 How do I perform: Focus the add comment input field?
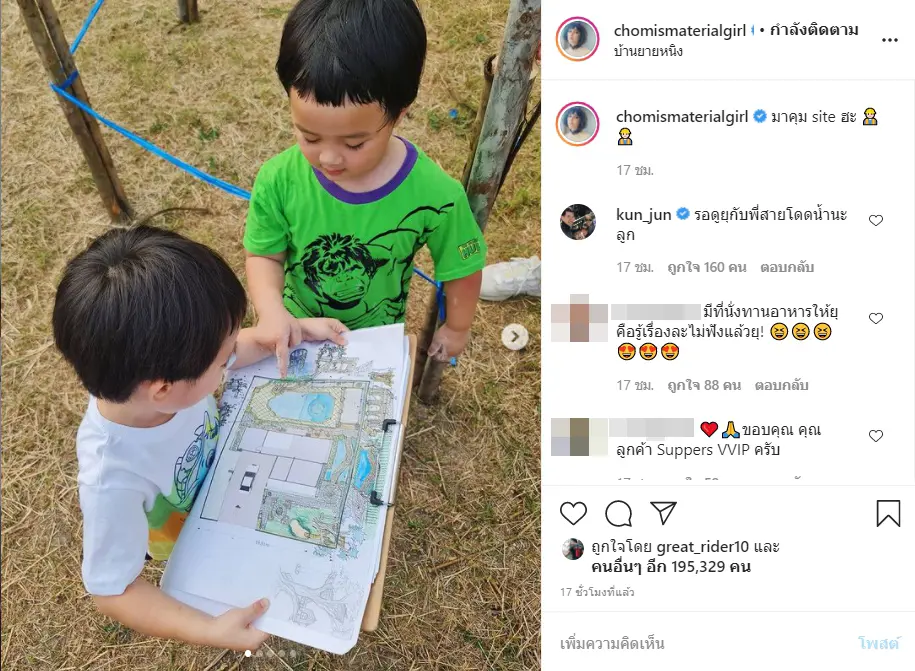click(x=700, y=643)
